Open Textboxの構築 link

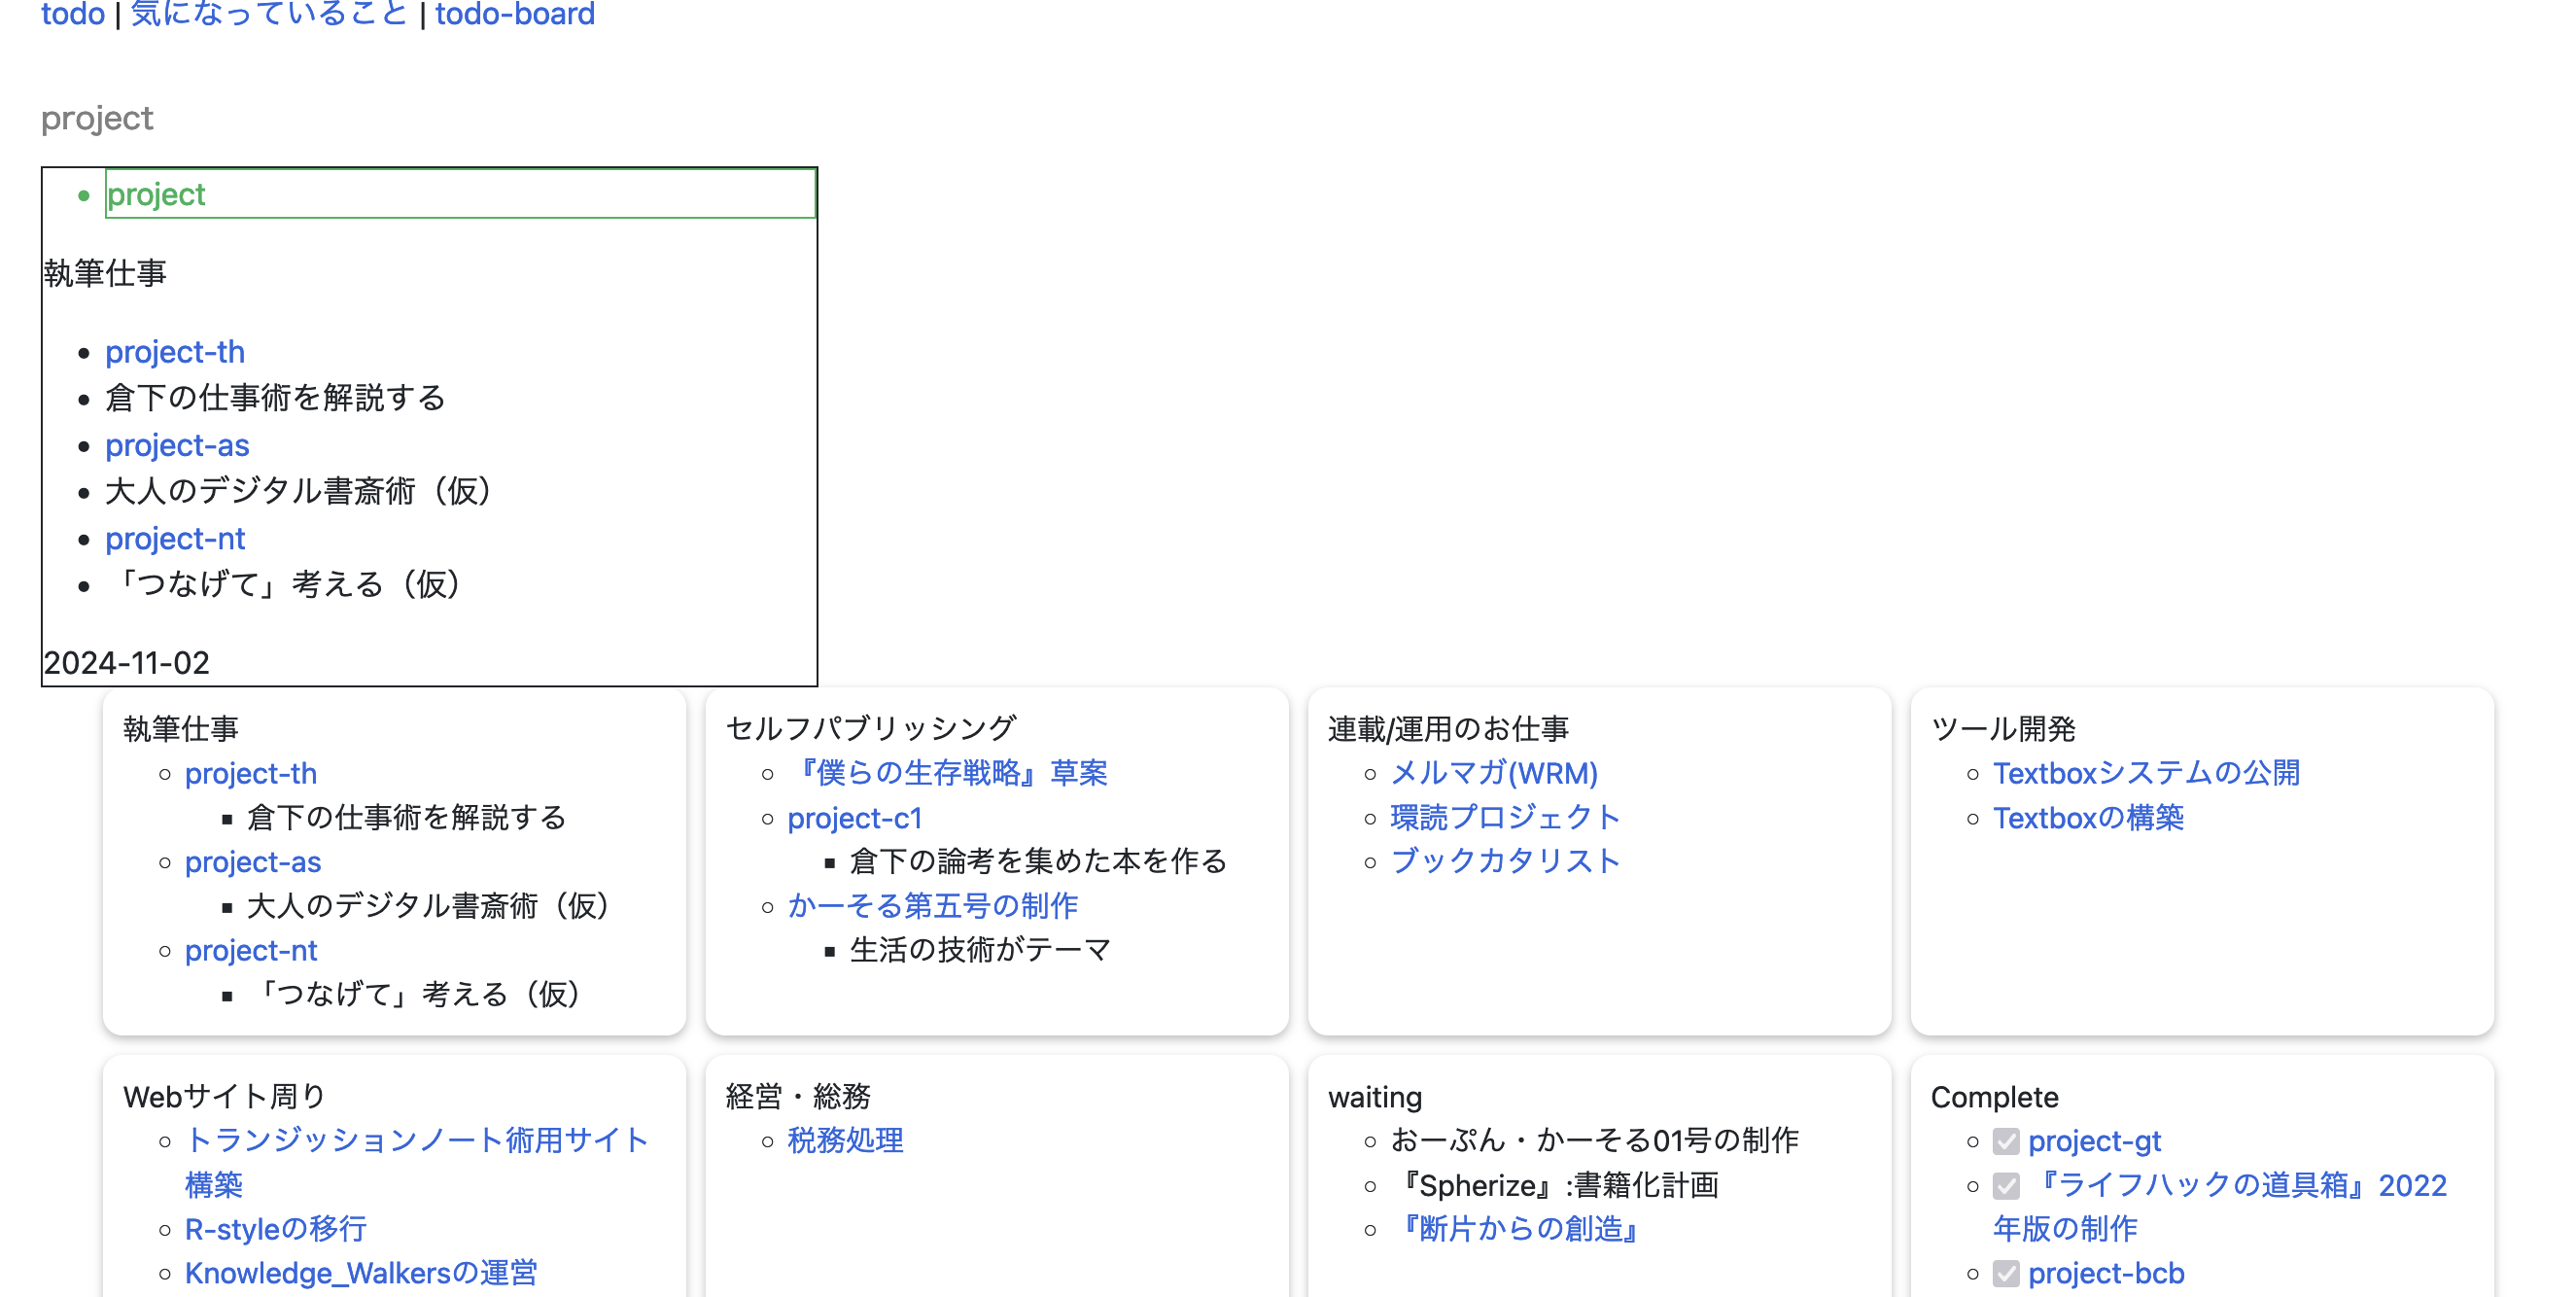click(x=2088, y=818)
